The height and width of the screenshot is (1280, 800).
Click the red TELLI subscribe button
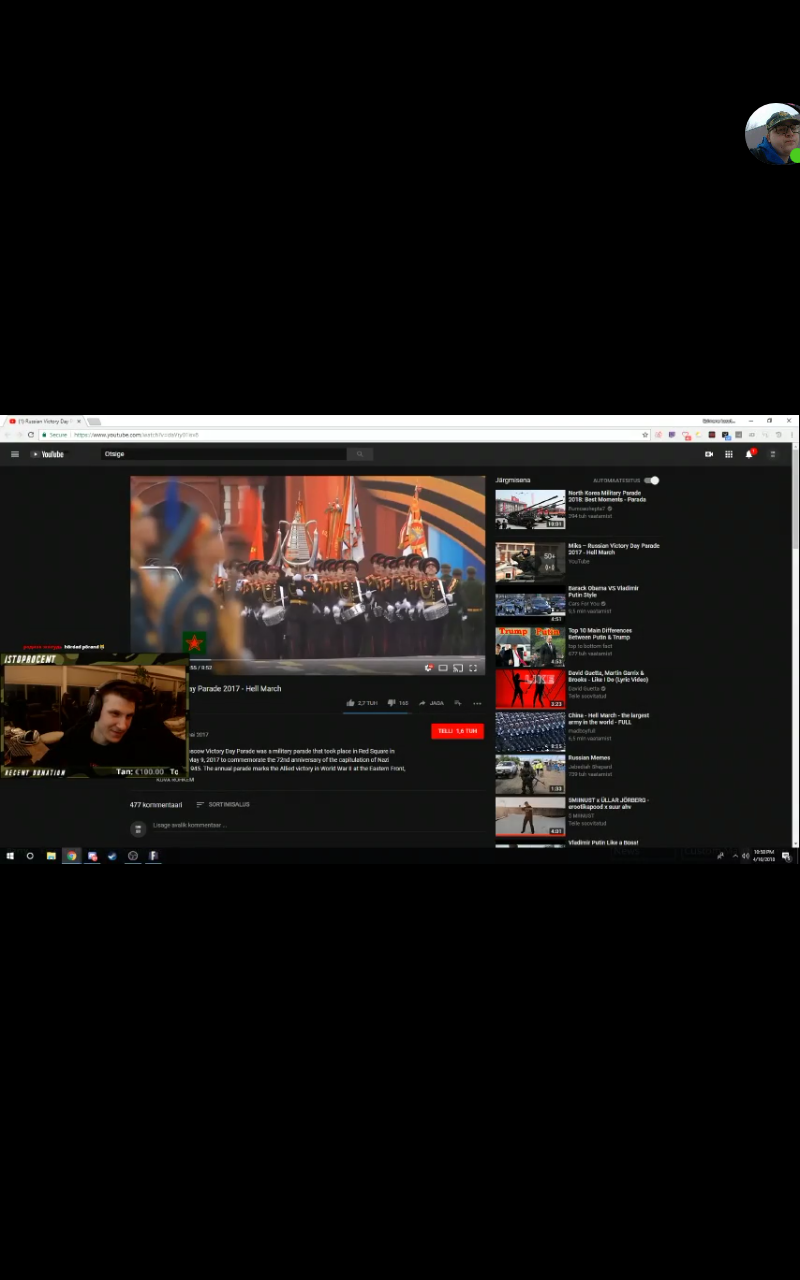458,731
